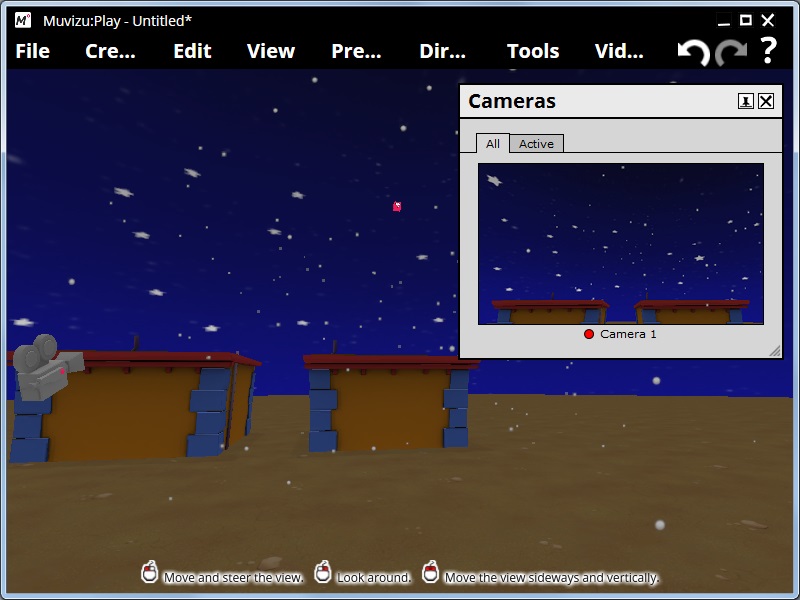The image size is (800, 600).
Task: Close the Cameras panel
Action: click(x=766, y=101)
